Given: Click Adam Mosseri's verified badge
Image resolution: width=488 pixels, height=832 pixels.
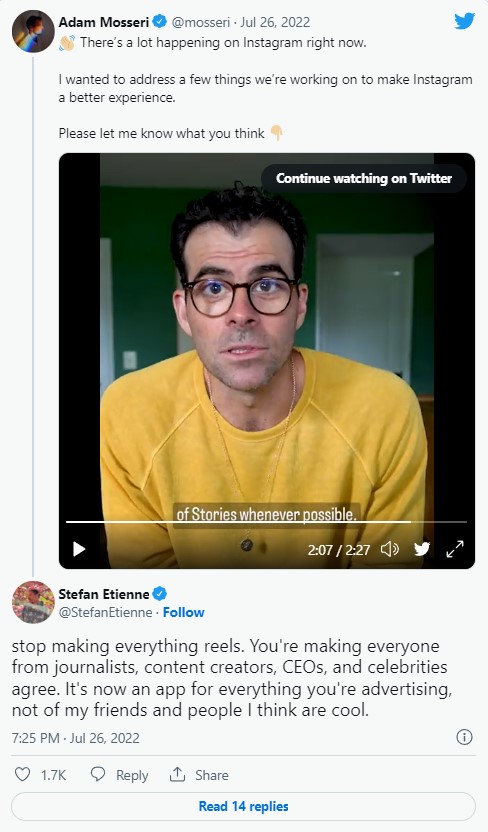Looking at the screenshot, I should click(x=160, y=22).
